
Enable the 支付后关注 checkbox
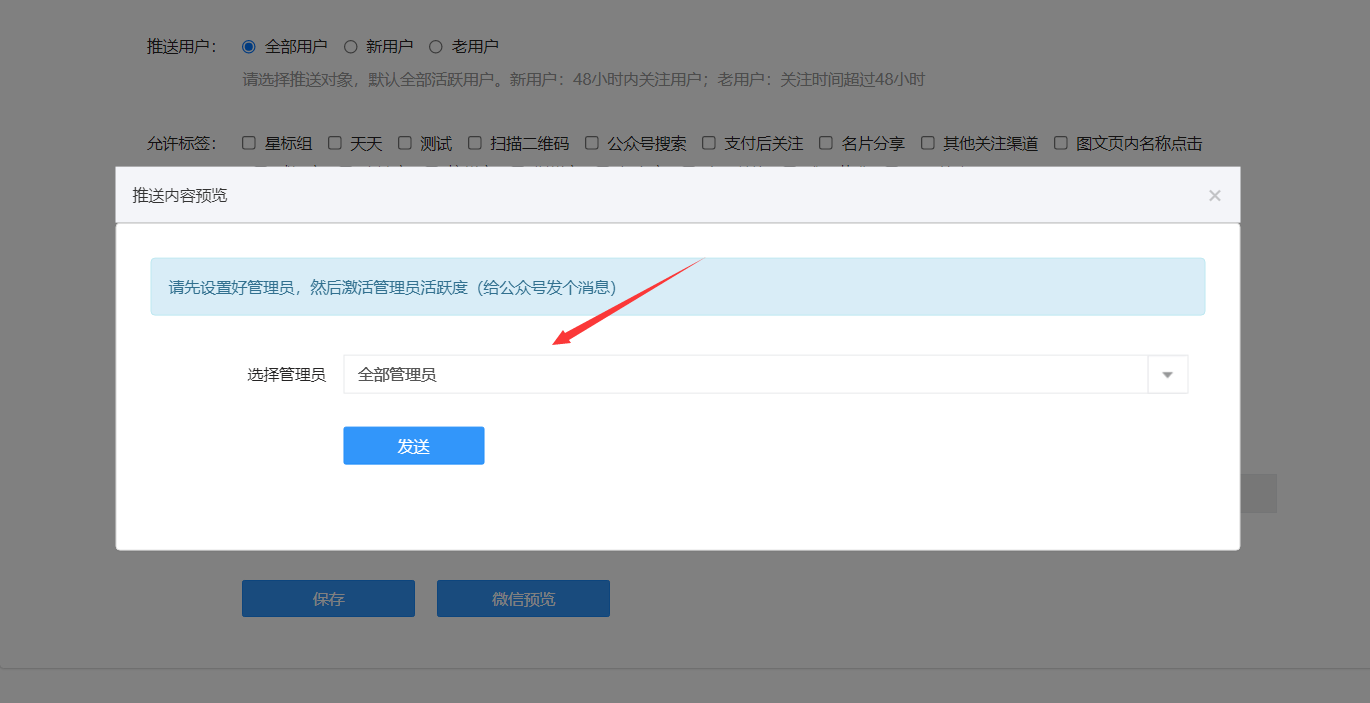point(709,143)
